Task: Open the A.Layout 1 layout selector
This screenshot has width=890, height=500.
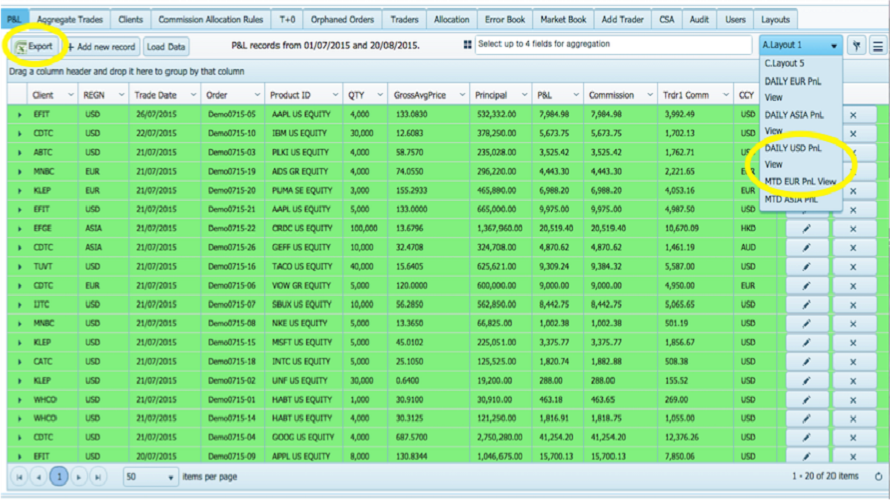Action: pos(800,45)
